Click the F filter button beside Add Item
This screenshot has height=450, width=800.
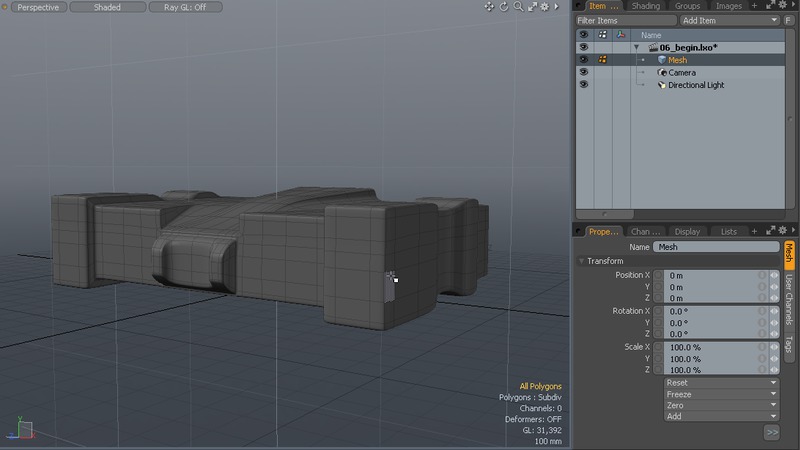coord(789,20)
